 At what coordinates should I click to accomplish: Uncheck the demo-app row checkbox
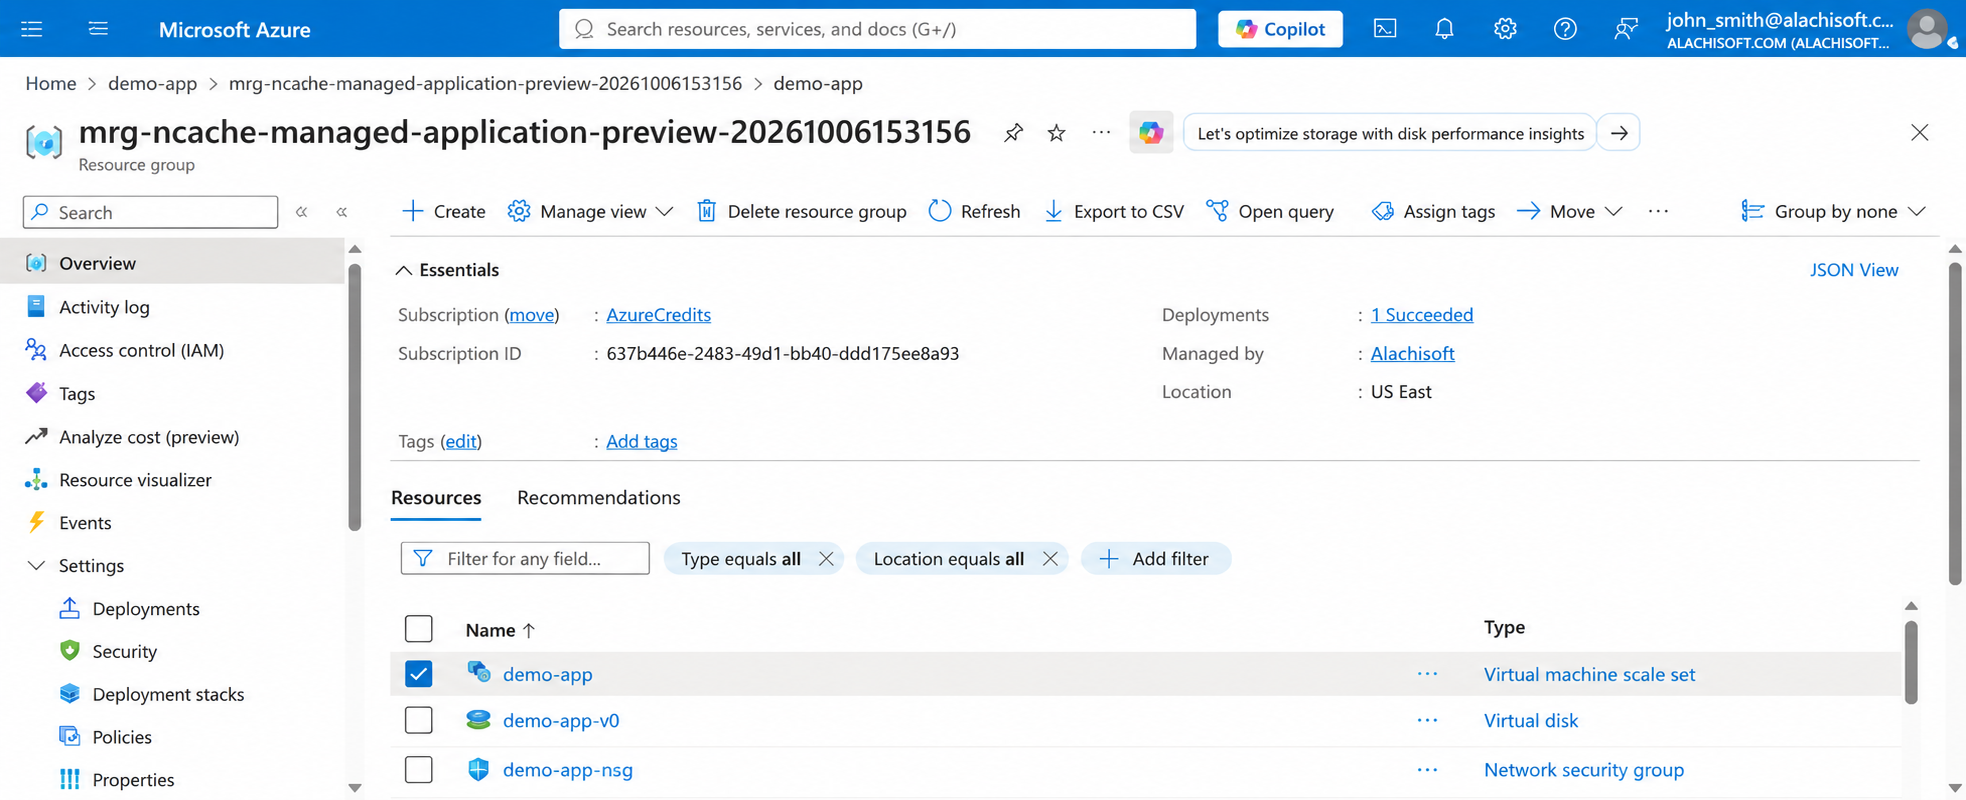[x=419, y=674]
